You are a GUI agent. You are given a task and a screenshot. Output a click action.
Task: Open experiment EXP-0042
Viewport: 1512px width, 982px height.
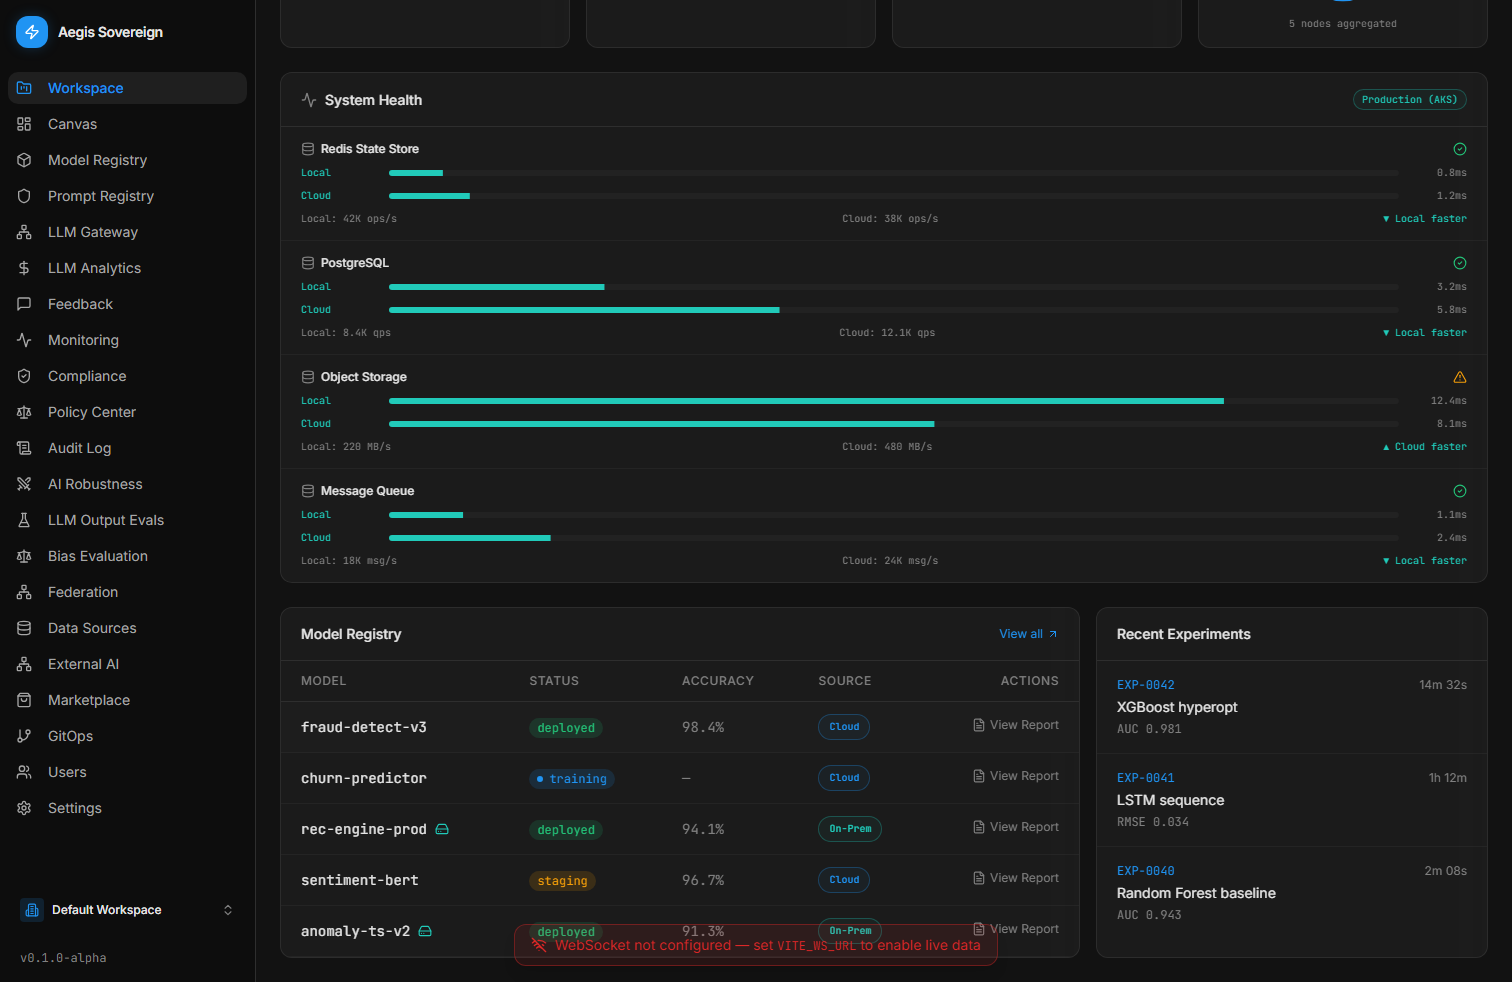(1292, 707)
